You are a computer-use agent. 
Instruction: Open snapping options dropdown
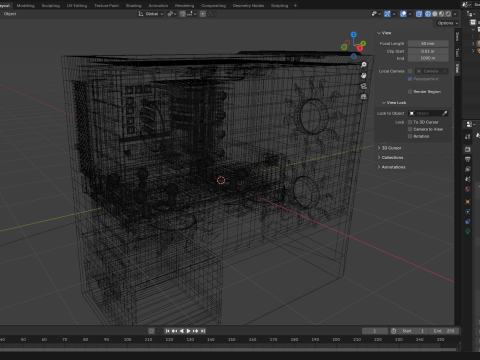pyautogui.click(x=192, y=14)
